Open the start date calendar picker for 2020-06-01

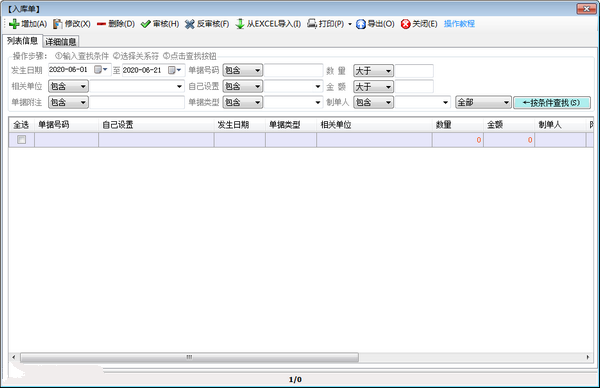pyautogui.click(x=101, y=70)
